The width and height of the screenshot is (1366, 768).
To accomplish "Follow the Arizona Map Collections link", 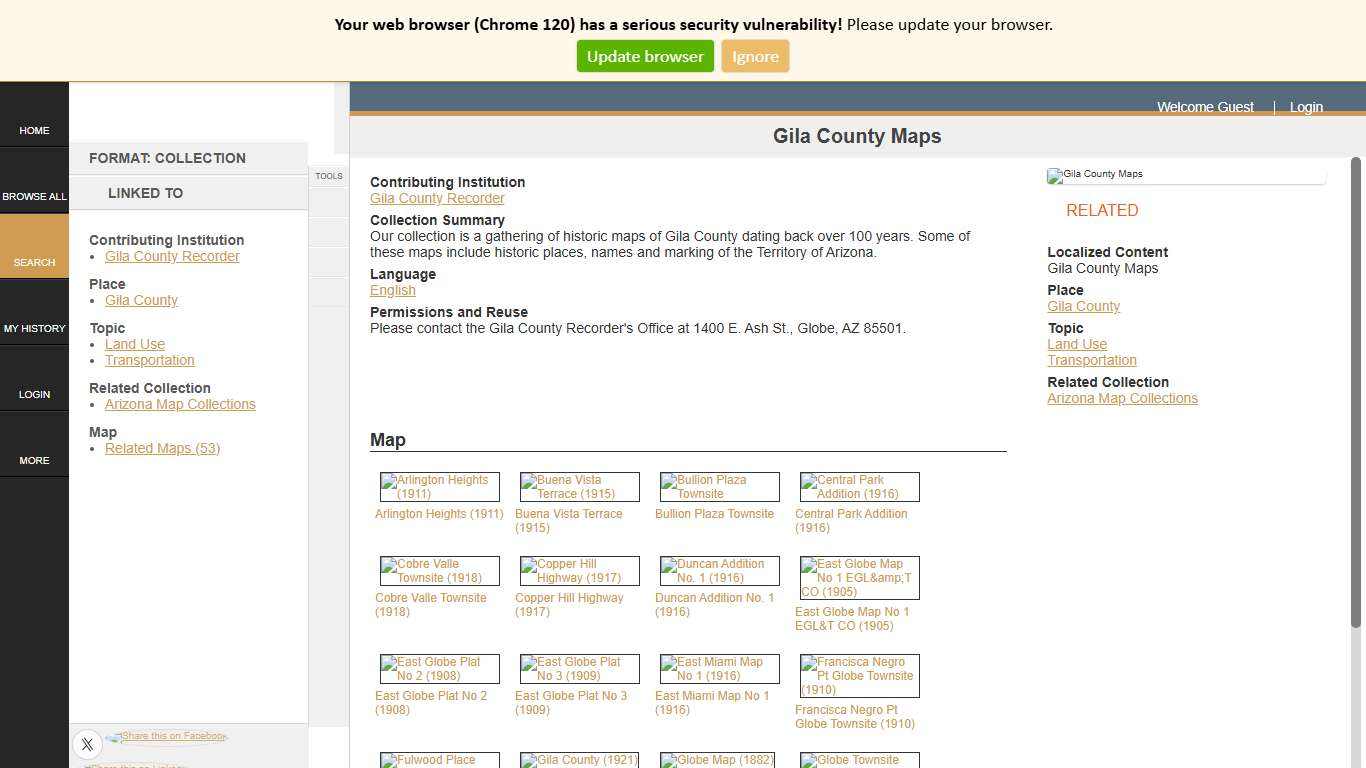I will (x=180, y=404).
